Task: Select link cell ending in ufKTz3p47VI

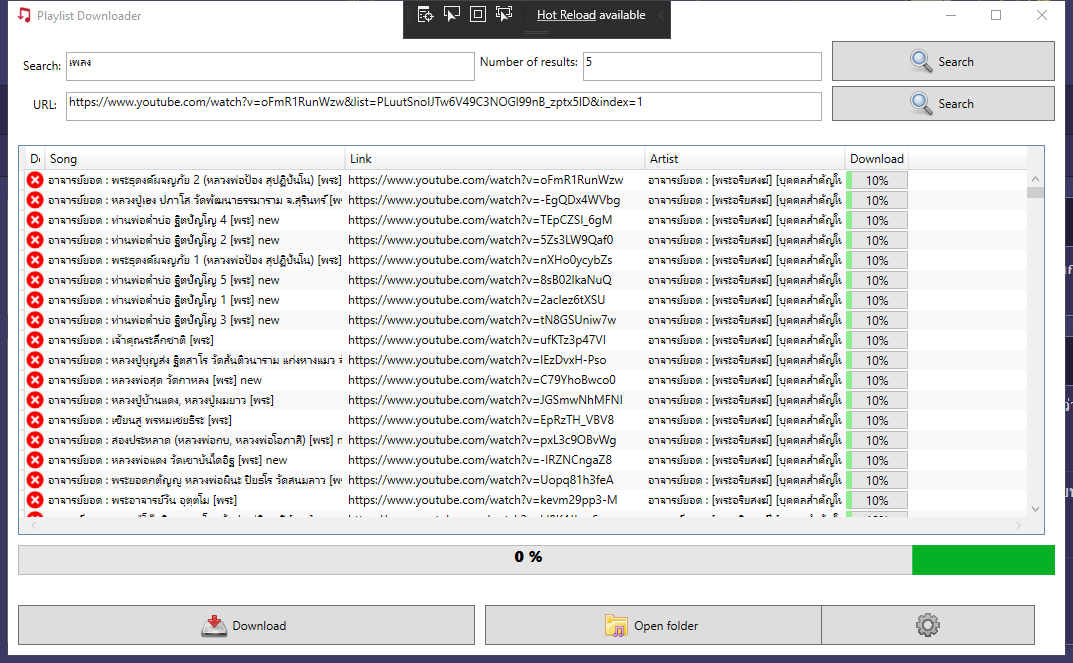Action: coord(477,340)
